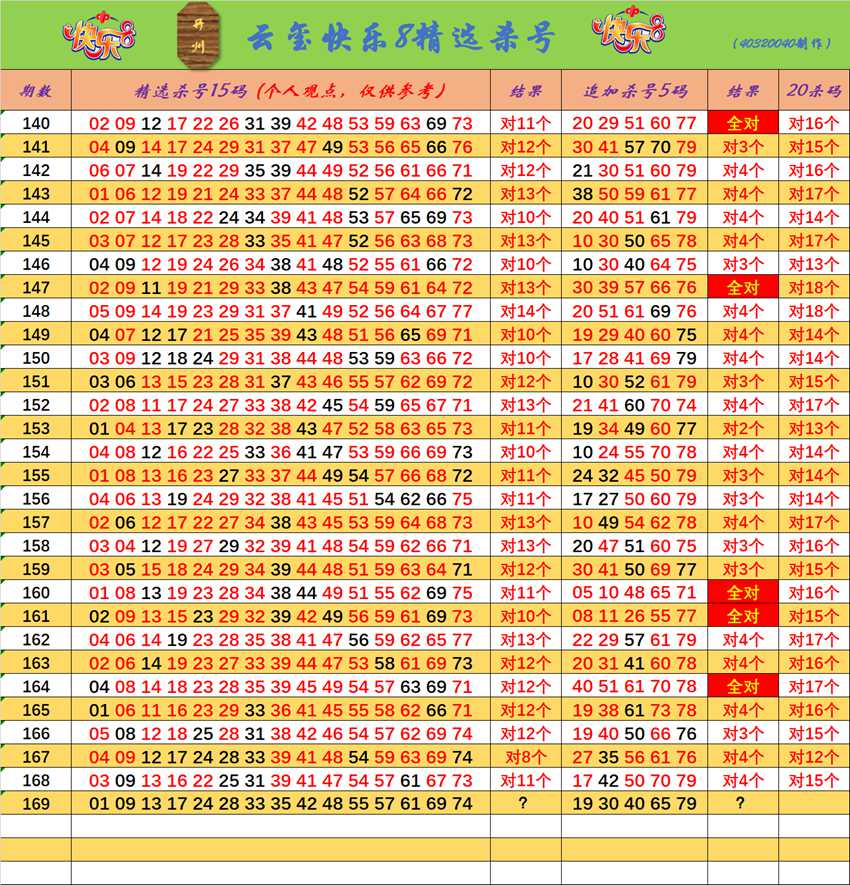Click the period 143 cell
Image resolution: width=850 pixels, height=885 pixels.
(x=36, y=194)
